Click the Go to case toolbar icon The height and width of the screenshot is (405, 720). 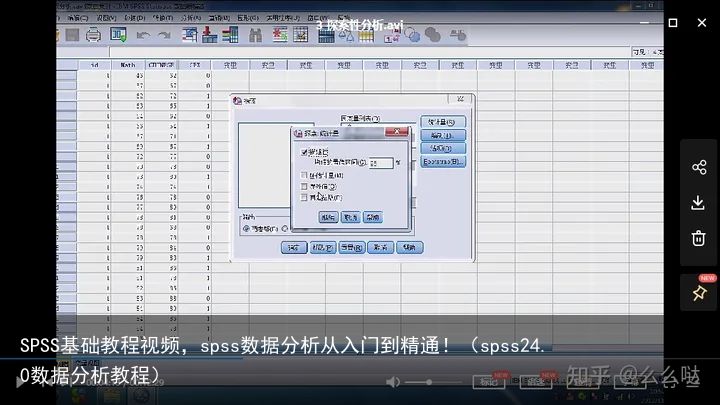(189, 35)
